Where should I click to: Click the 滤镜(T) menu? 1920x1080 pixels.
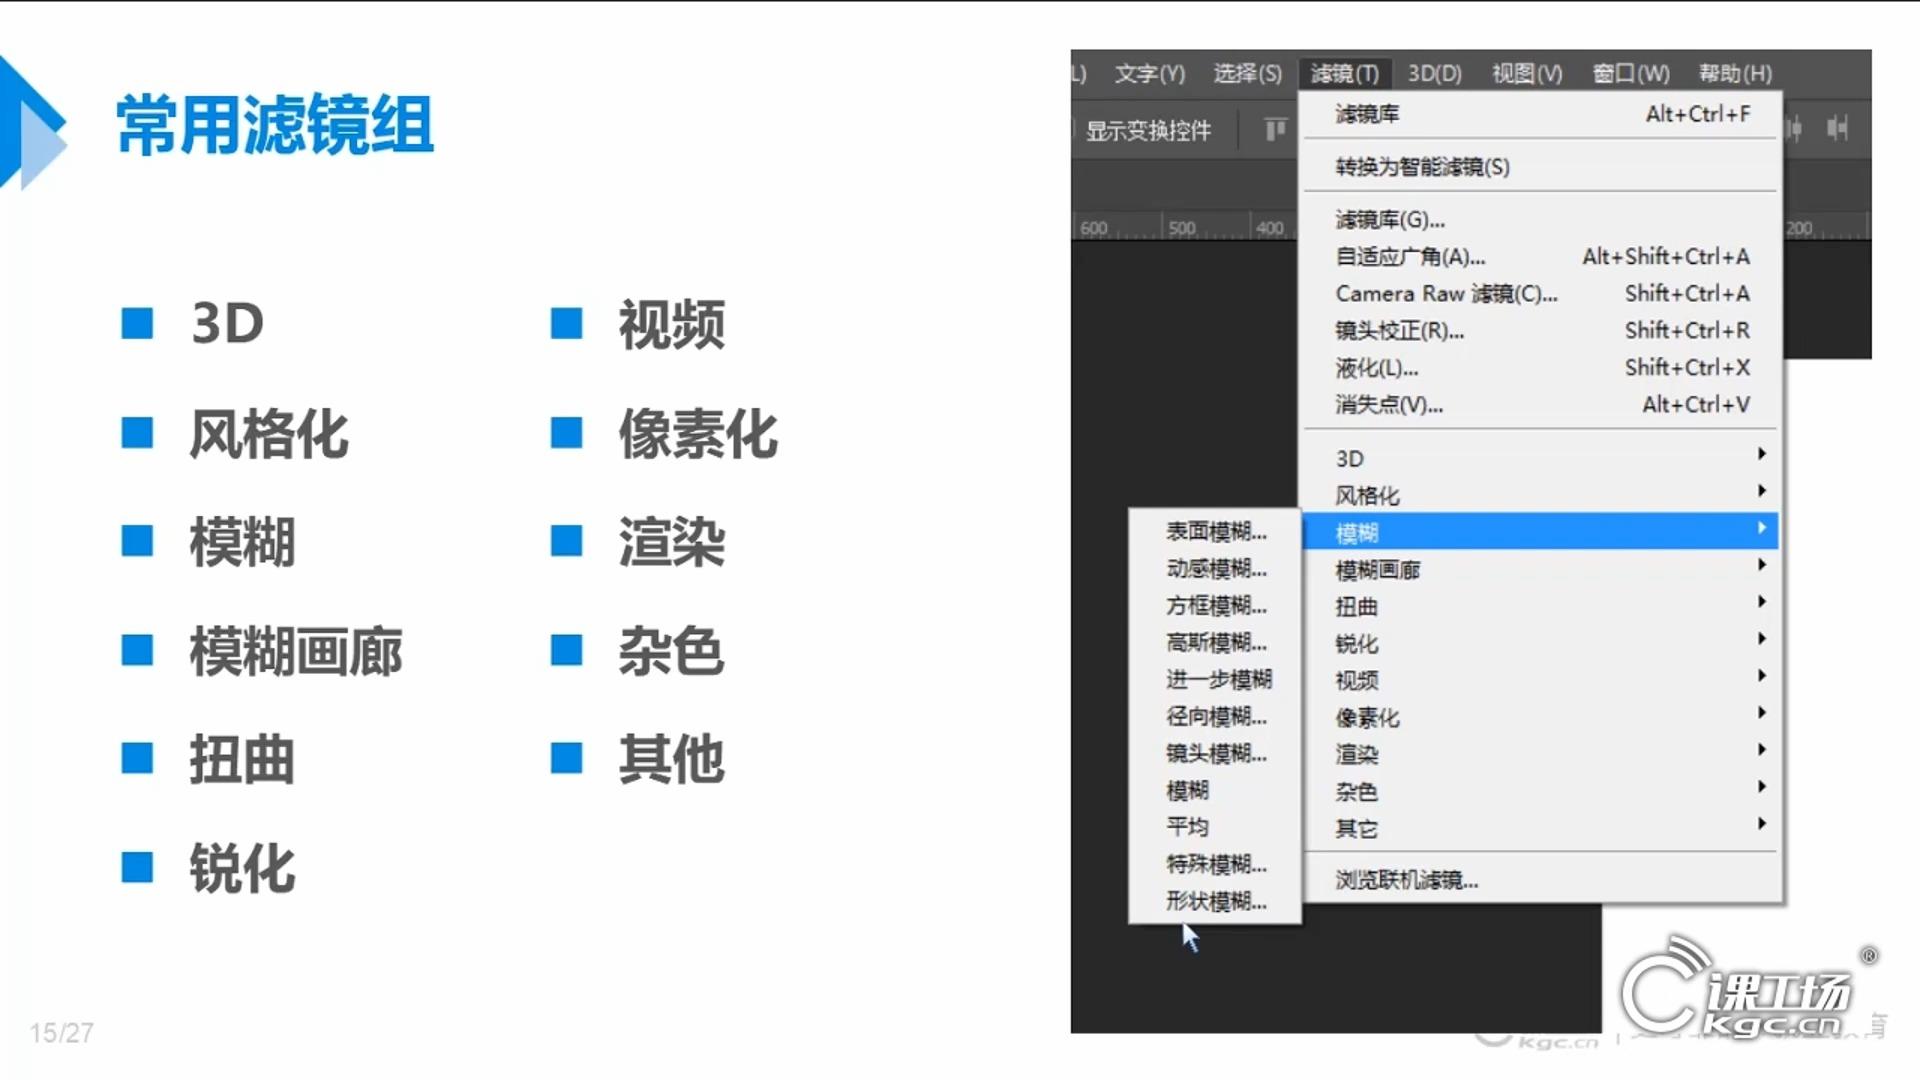[1344, 73]
